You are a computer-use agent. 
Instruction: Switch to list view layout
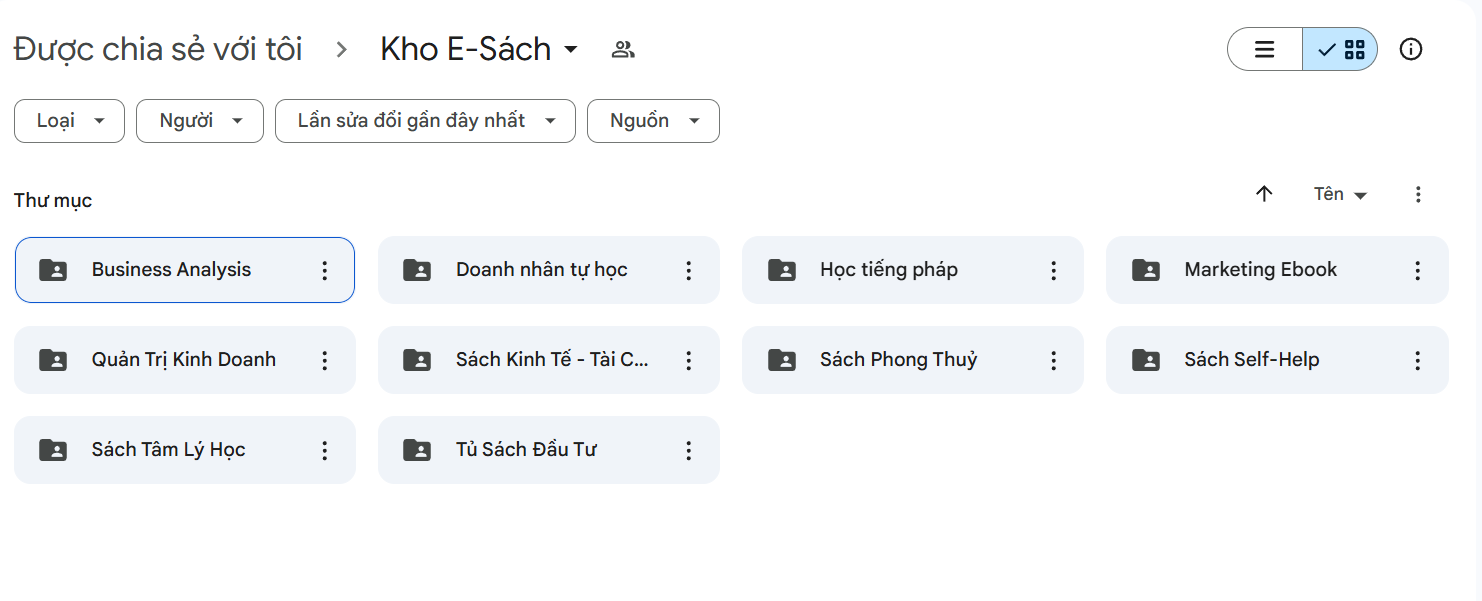pyautogui.click(x=1264, y=48)
